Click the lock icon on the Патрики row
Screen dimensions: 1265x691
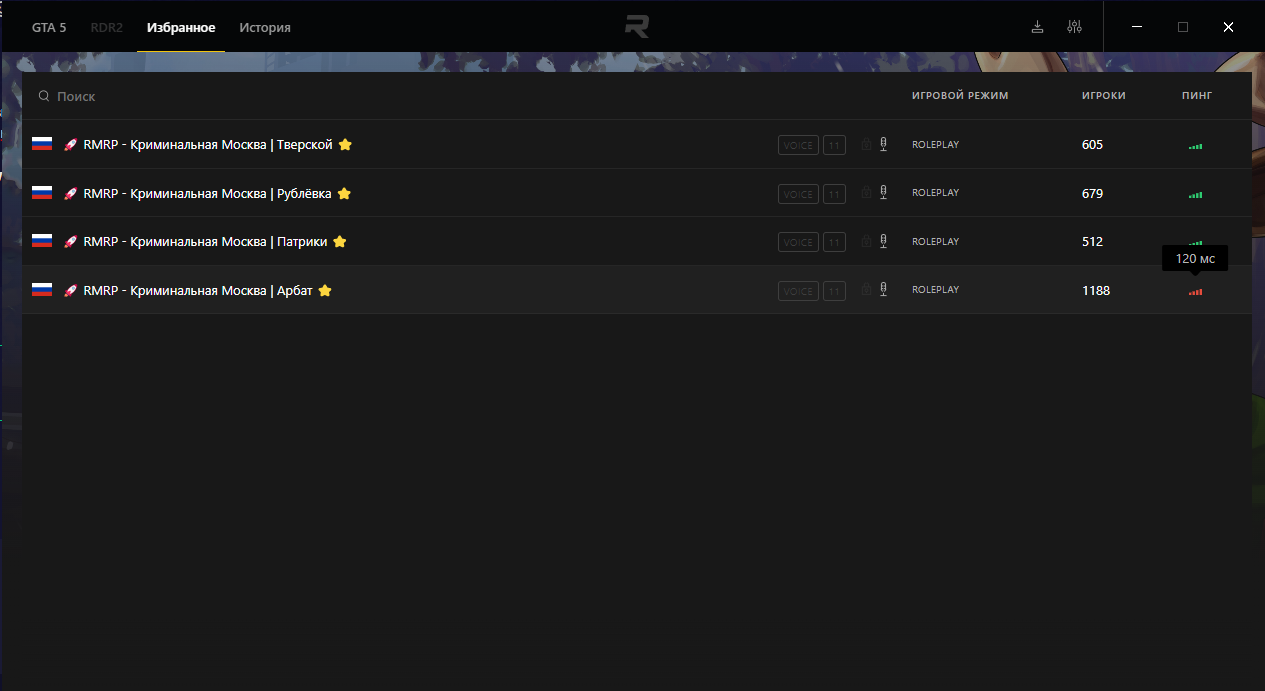click(x=866, y=241)
